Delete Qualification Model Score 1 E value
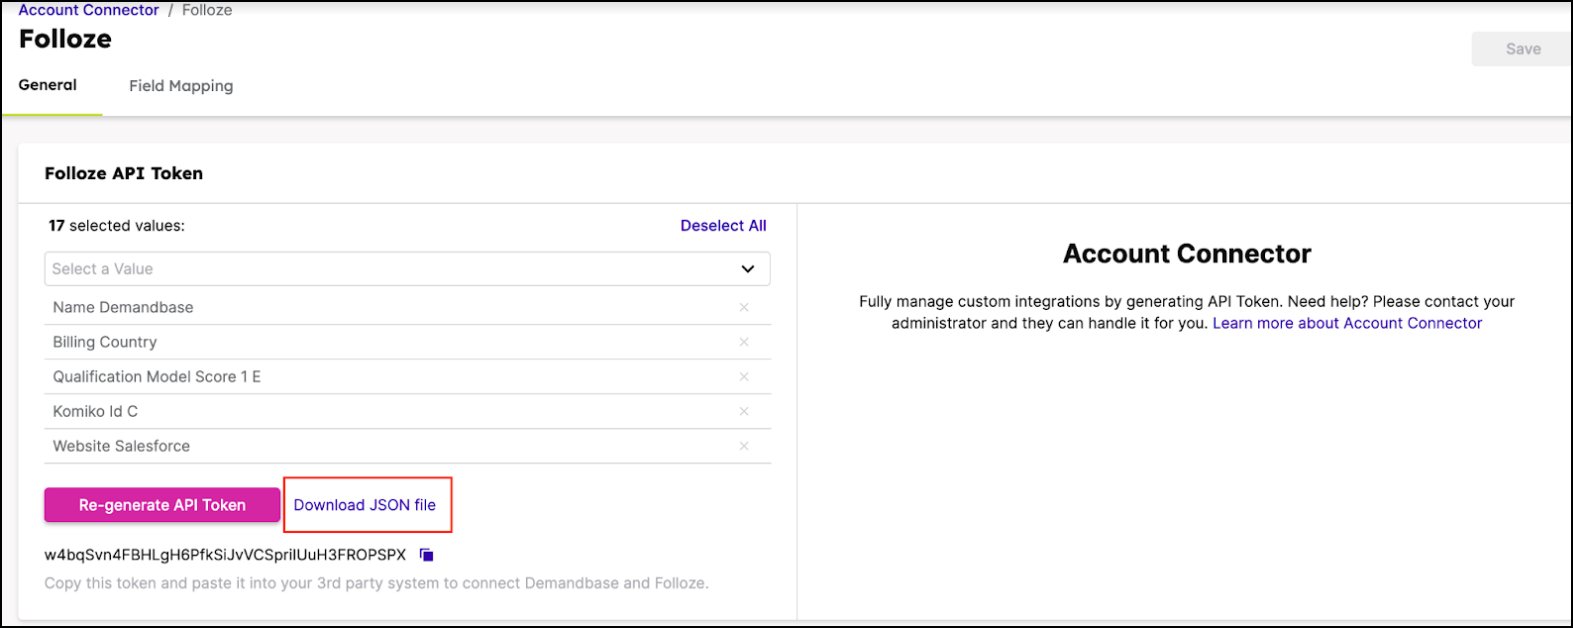1573x628 pixels. (x=743, y=377)
